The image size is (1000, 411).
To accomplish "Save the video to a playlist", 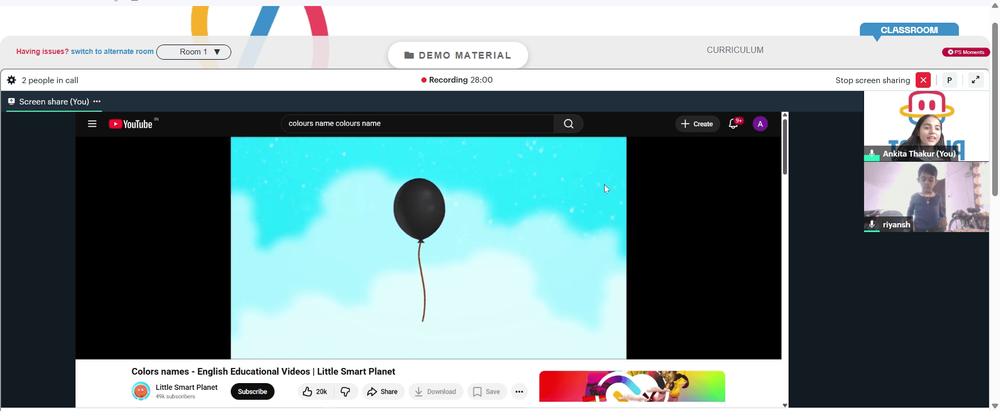I will (x=487, y=392).
